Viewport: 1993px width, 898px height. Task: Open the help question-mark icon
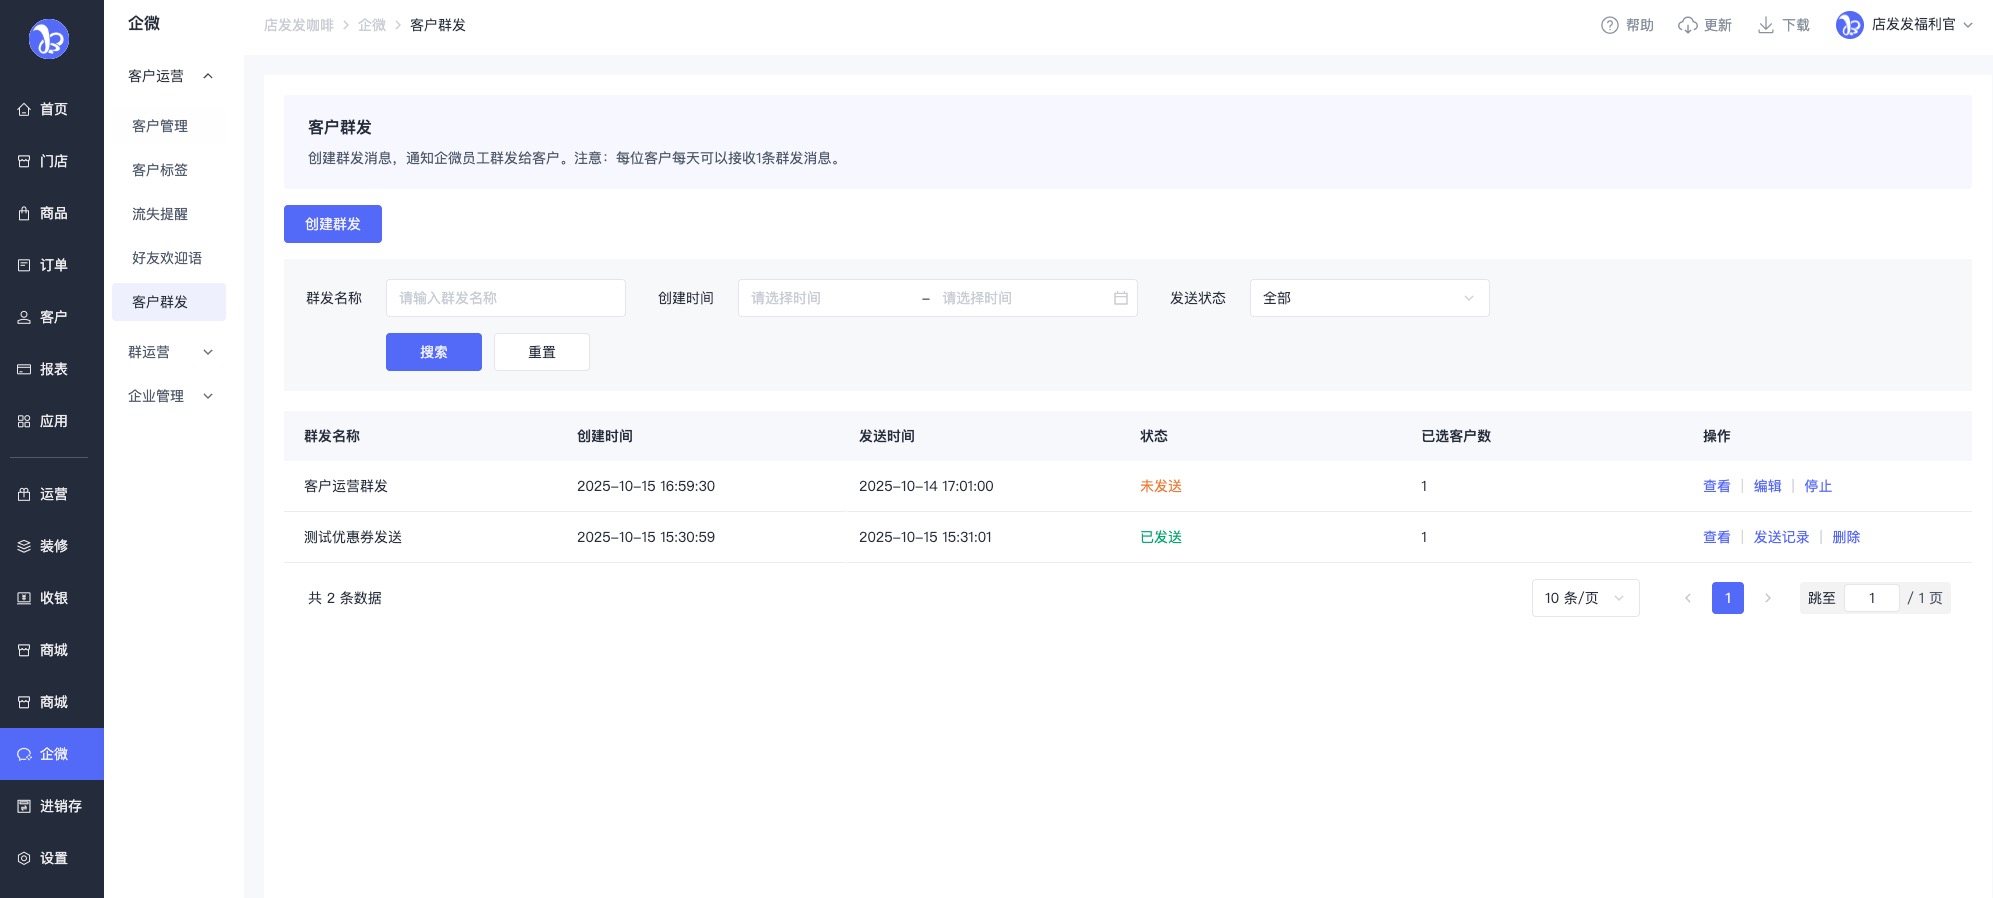pyautogui.click(x=1609, y=25)
